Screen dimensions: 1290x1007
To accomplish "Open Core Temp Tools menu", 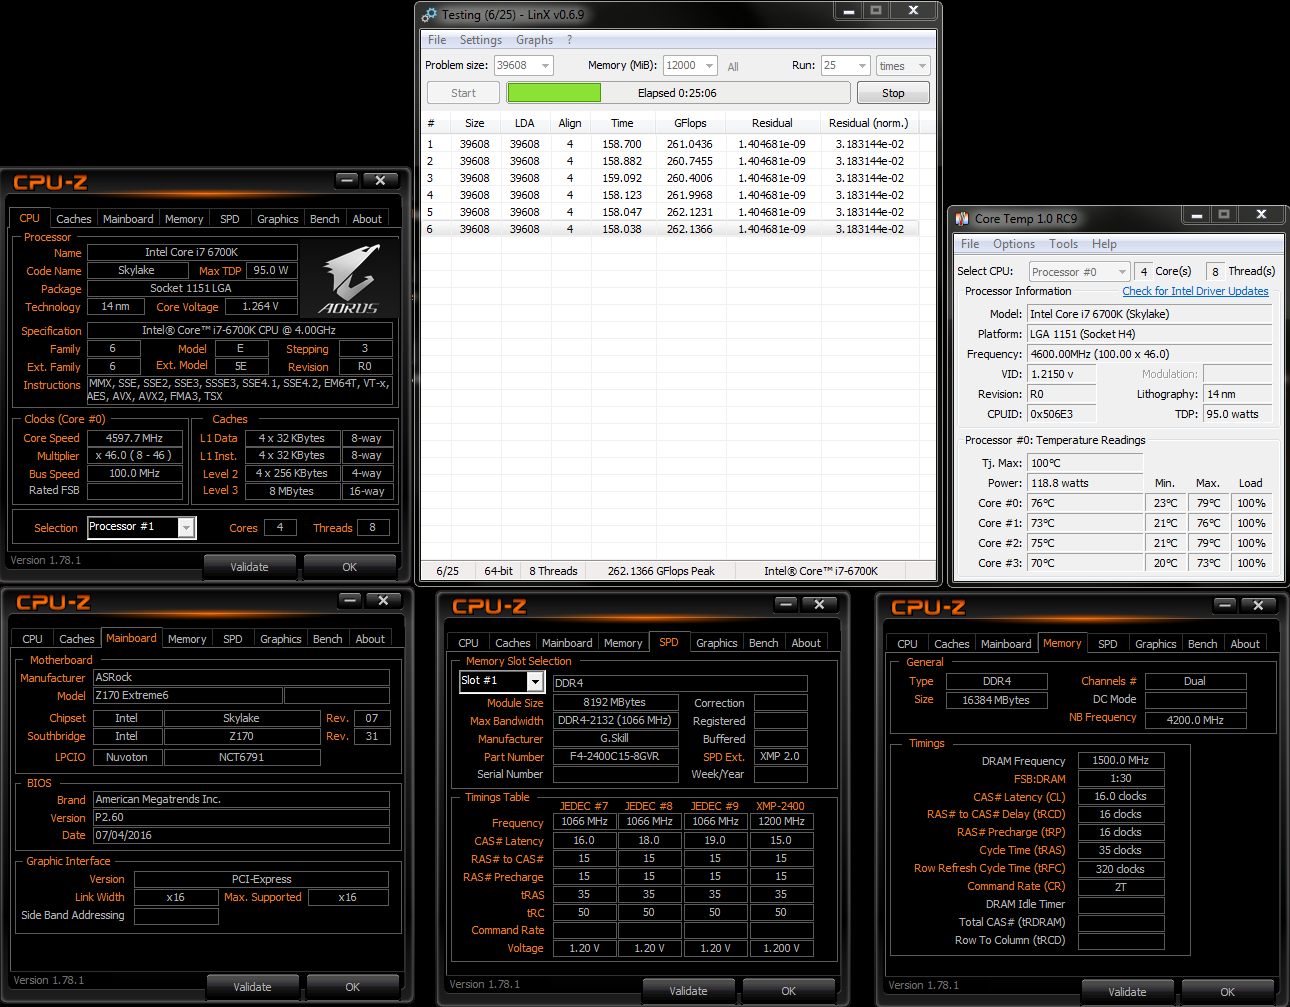I will click(x=1063, y=244).
